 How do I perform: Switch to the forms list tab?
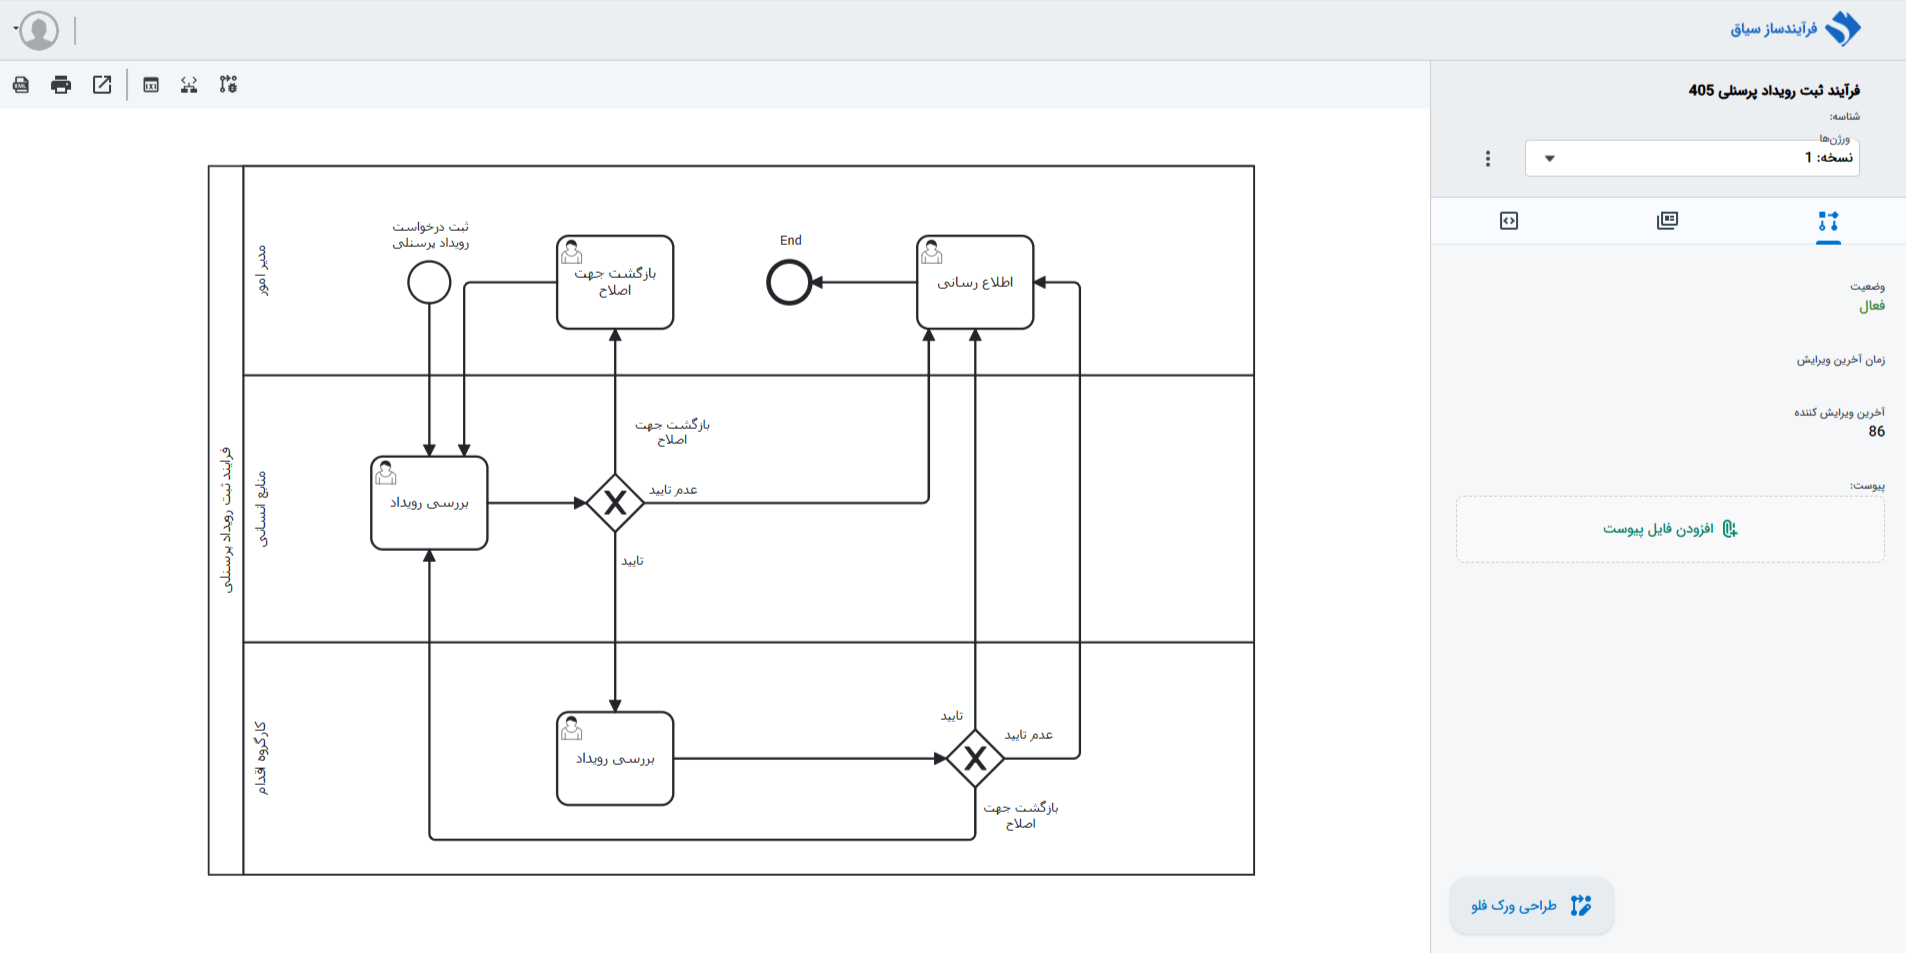pyautogui.click(x=1667, y=221)
